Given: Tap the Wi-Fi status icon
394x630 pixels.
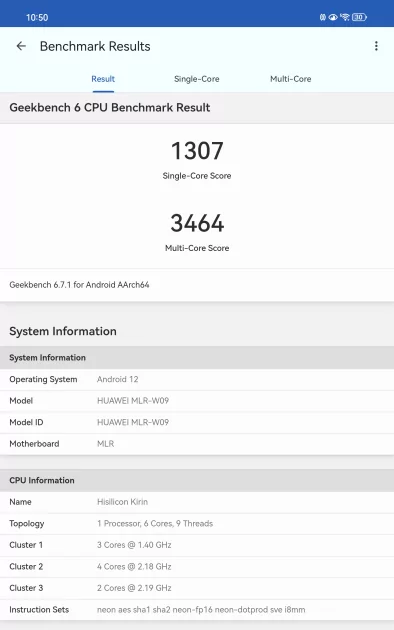Looking at the screenshot, I should click(x=345, y=17).
